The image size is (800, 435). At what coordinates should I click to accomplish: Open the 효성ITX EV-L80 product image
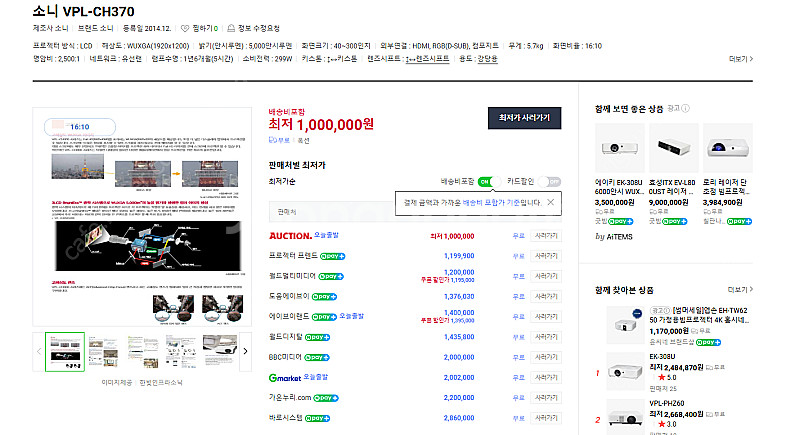point(673,148)
